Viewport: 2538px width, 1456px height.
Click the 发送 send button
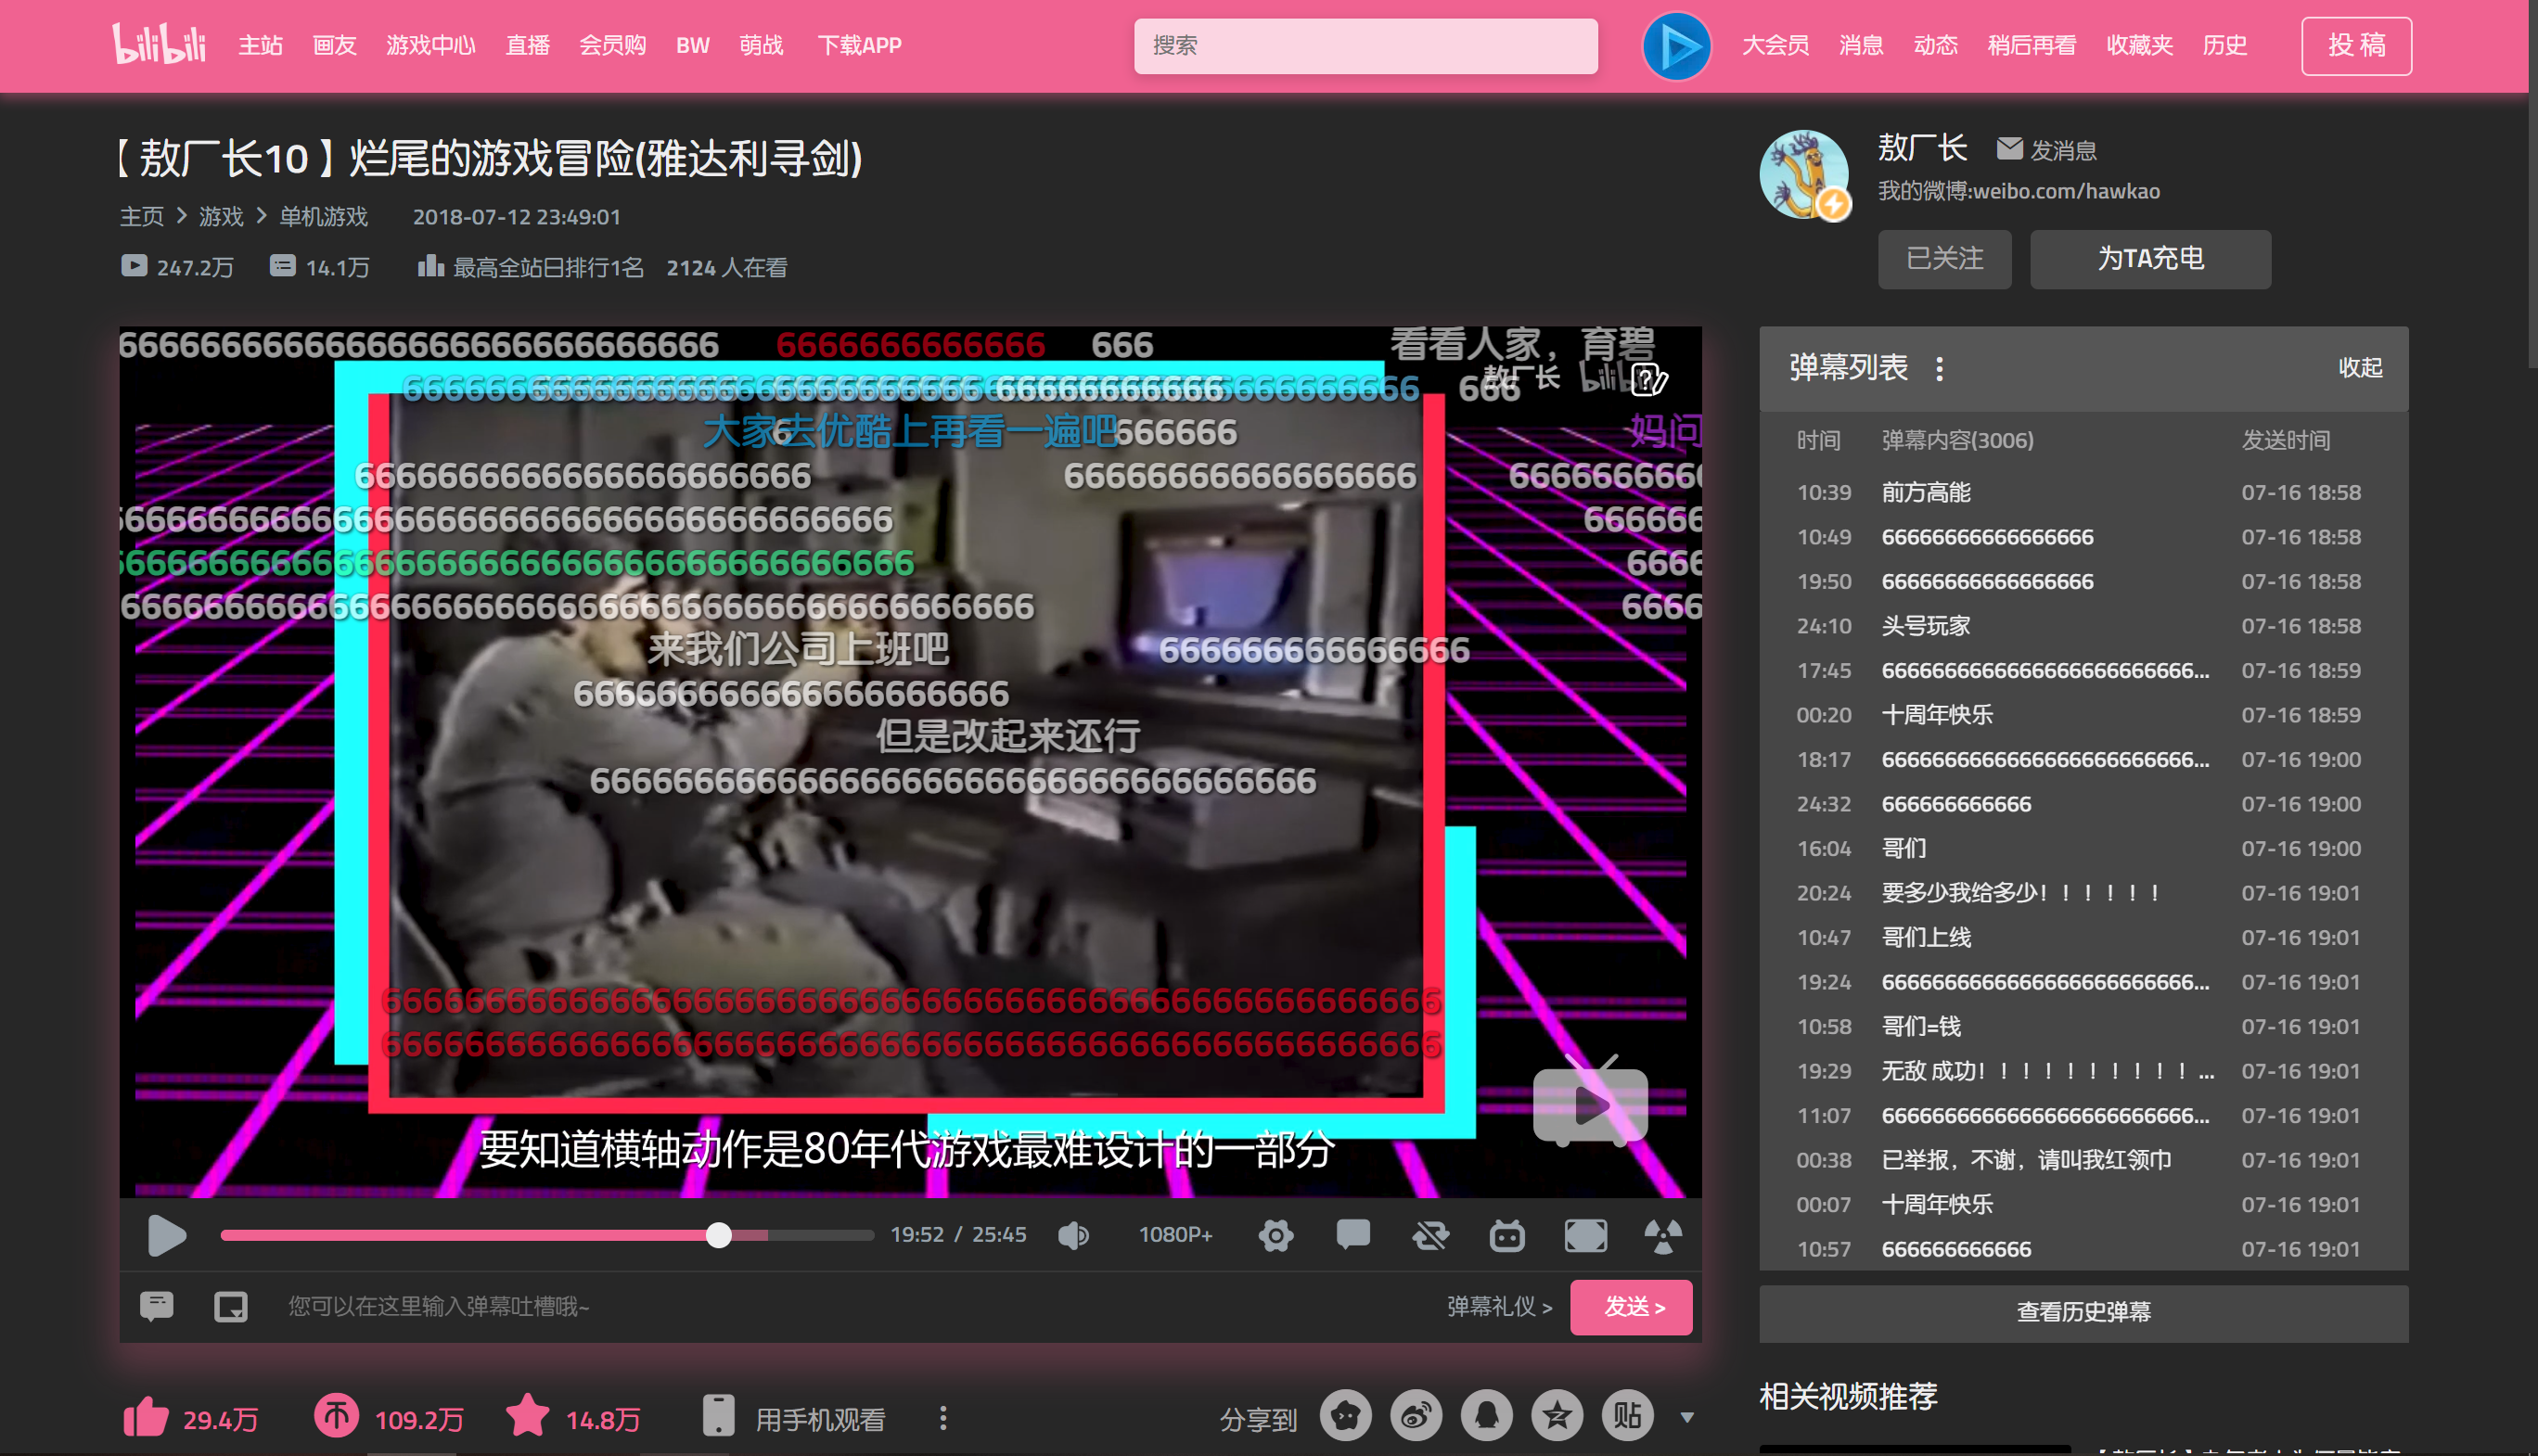click(1631, 1307)
